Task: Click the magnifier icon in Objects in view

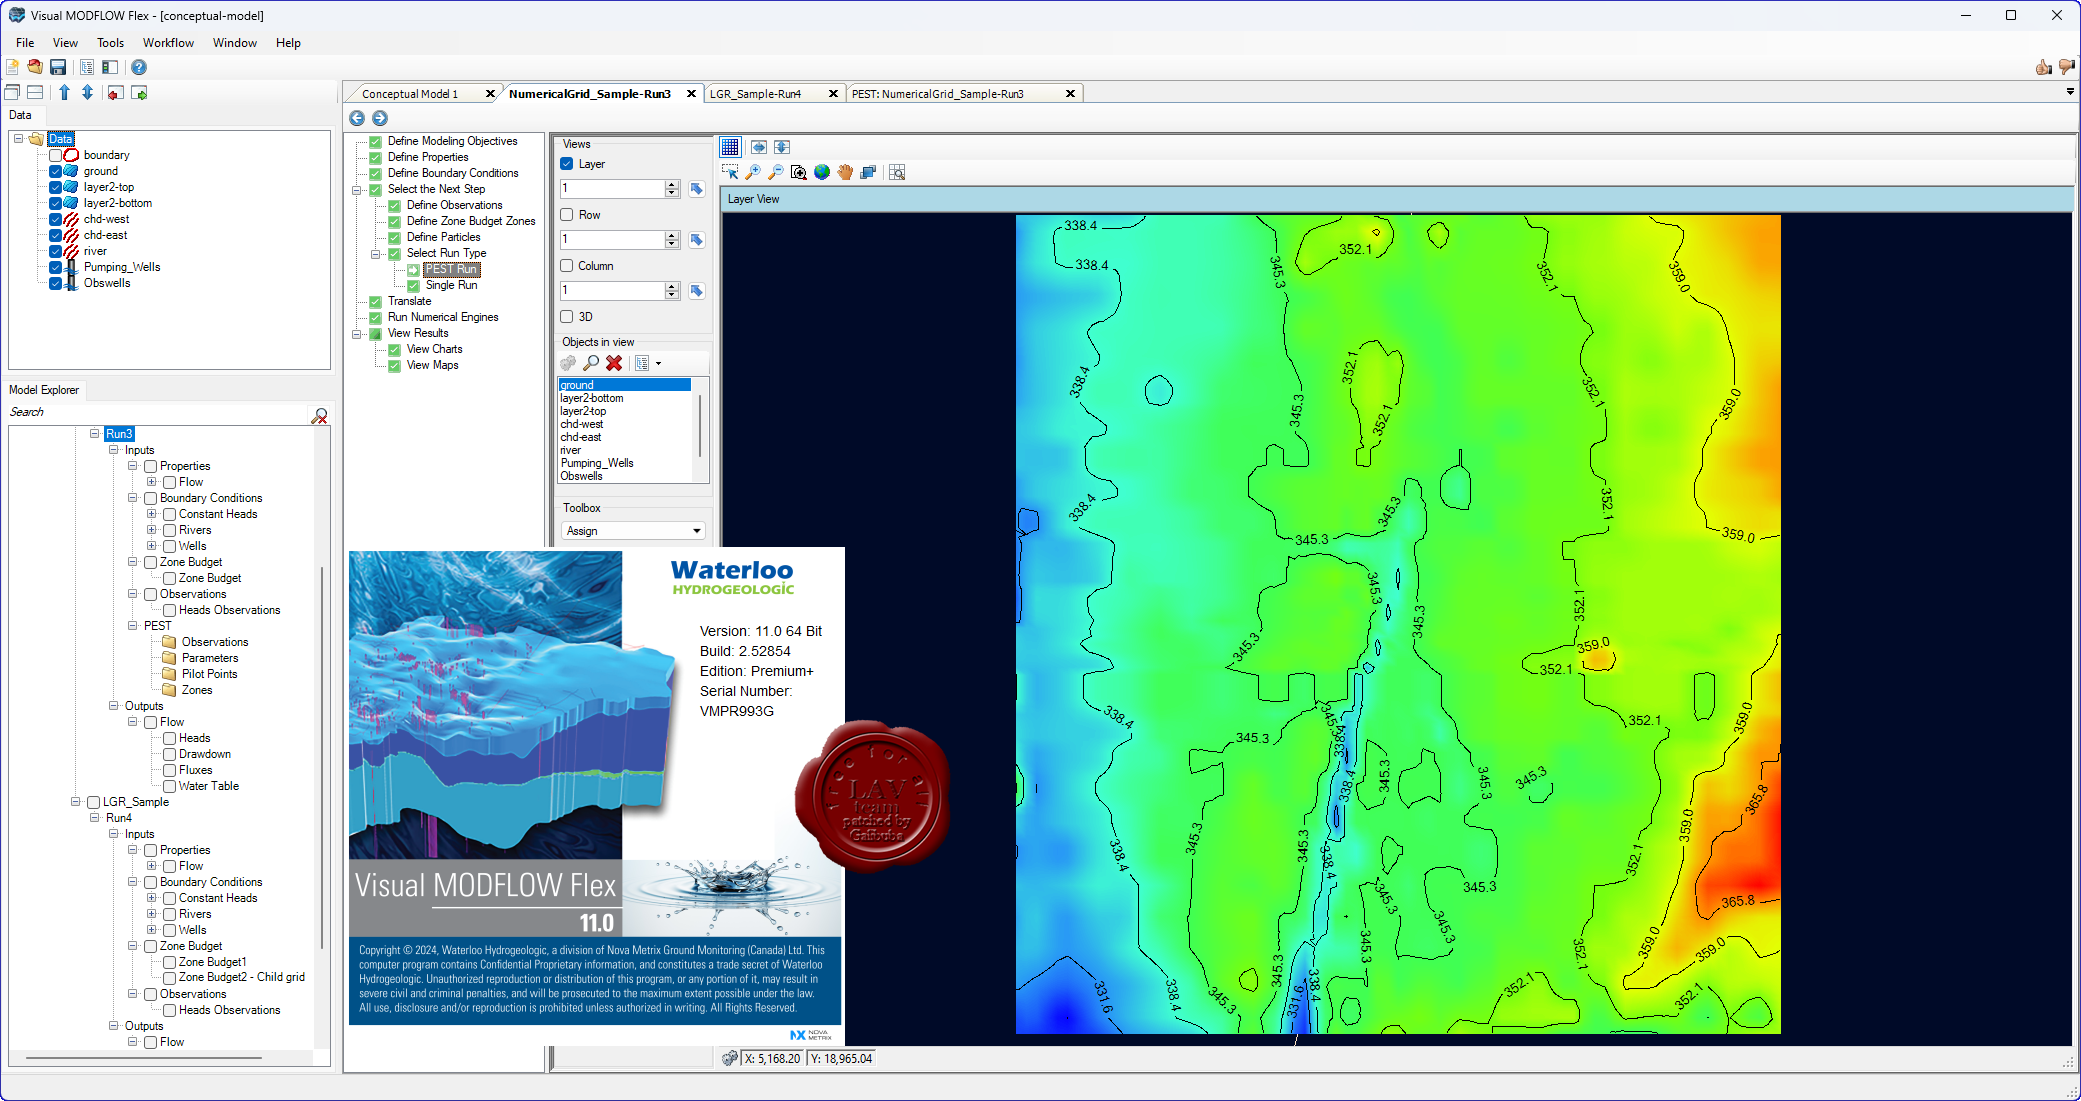Action: point(591,363)
